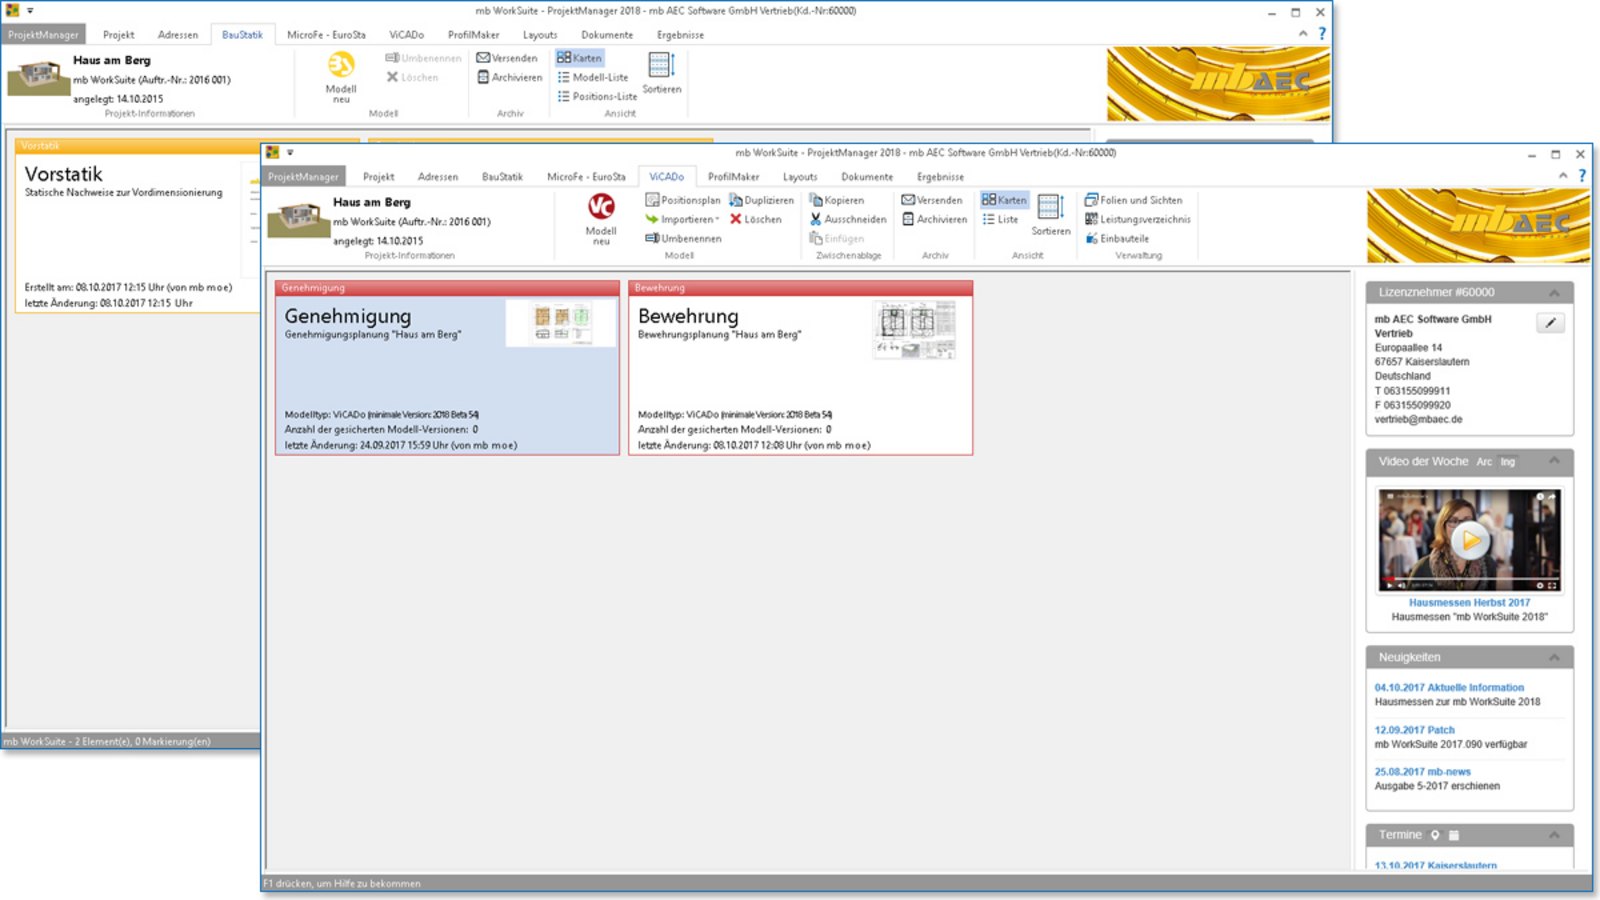Select Modell-Liste view in back window
This screenshot has width=1600, height=900.
pos(592,77)
